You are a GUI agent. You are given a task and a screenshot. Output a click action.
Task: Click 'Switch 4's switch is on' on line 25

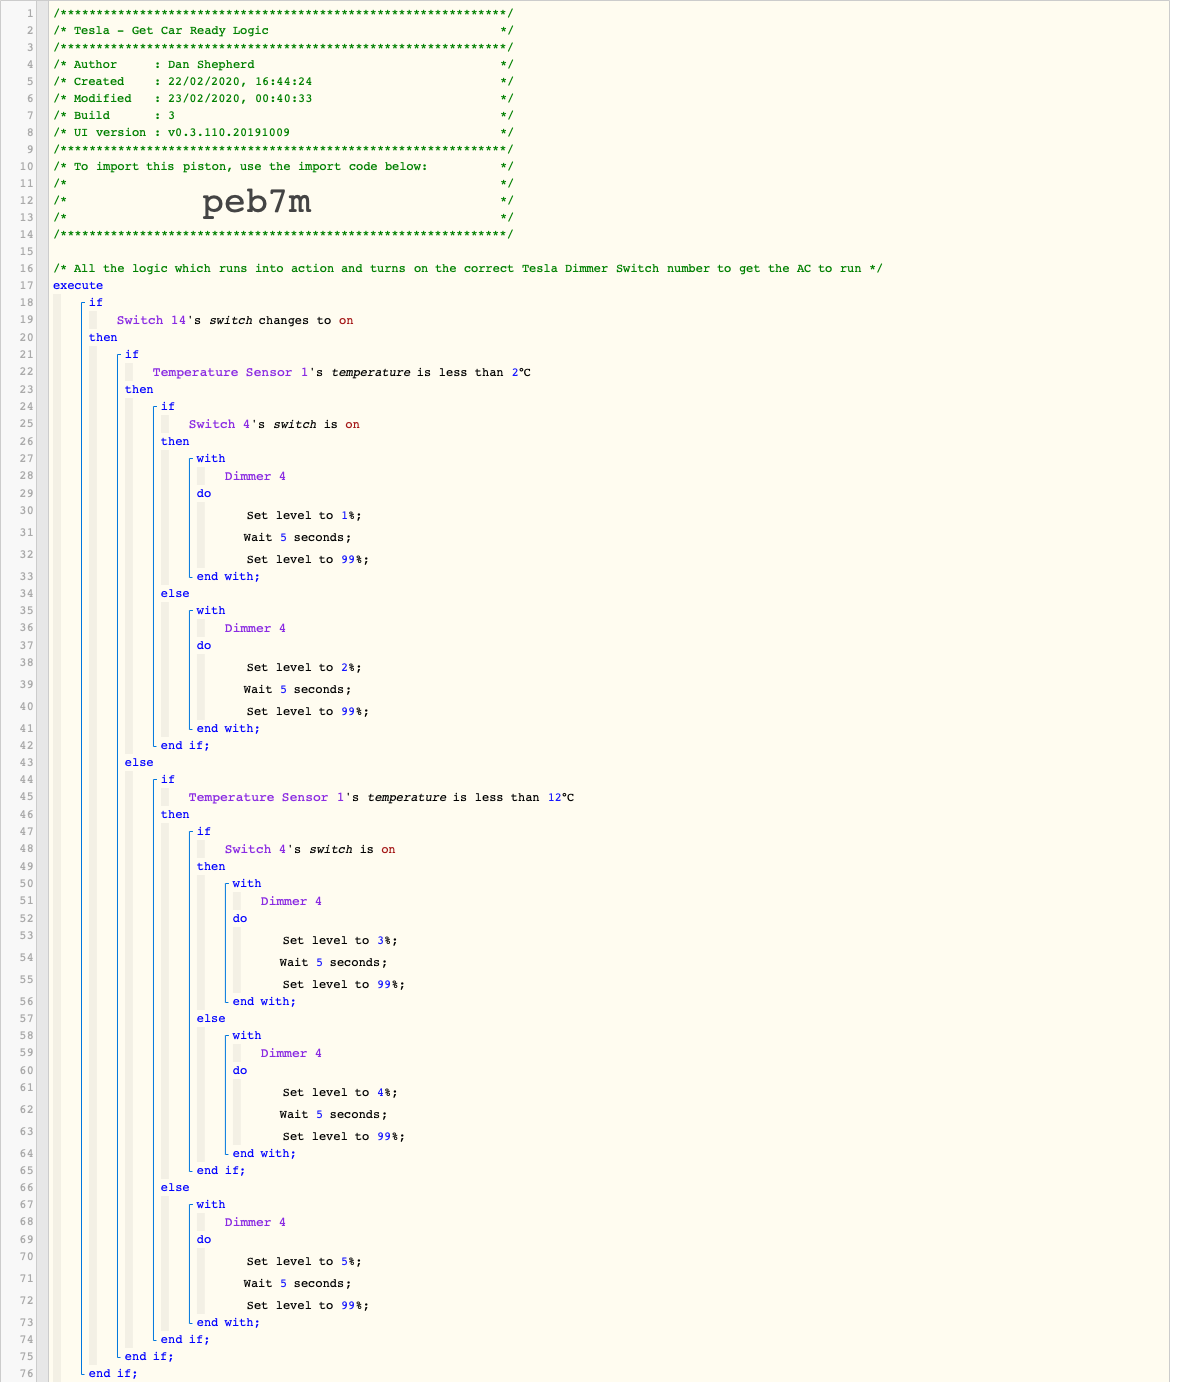(274, 424)
